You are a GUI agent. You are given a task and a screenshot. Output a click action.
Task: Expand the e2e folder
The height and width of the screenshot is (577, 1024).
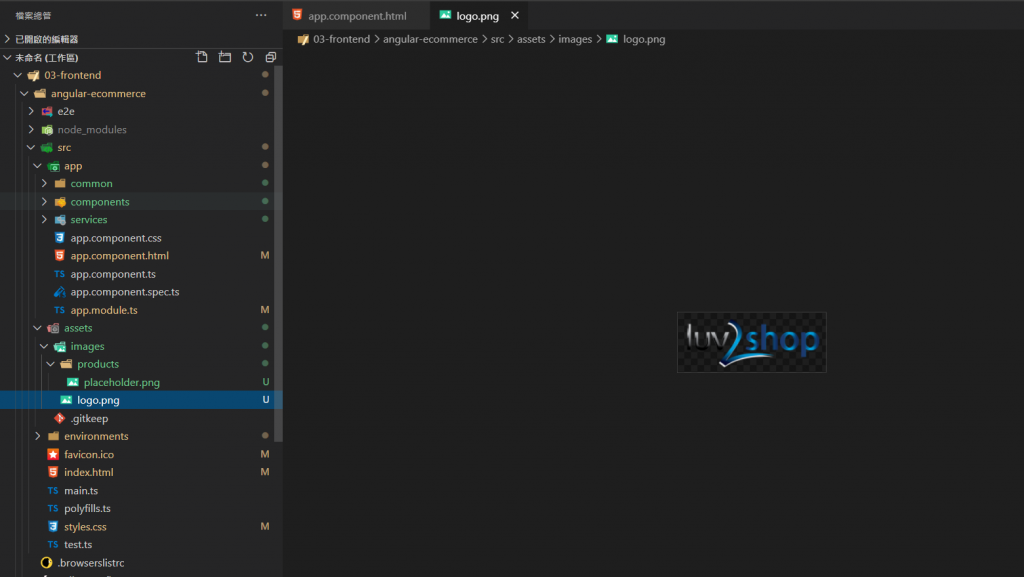[x=31, y=111]
